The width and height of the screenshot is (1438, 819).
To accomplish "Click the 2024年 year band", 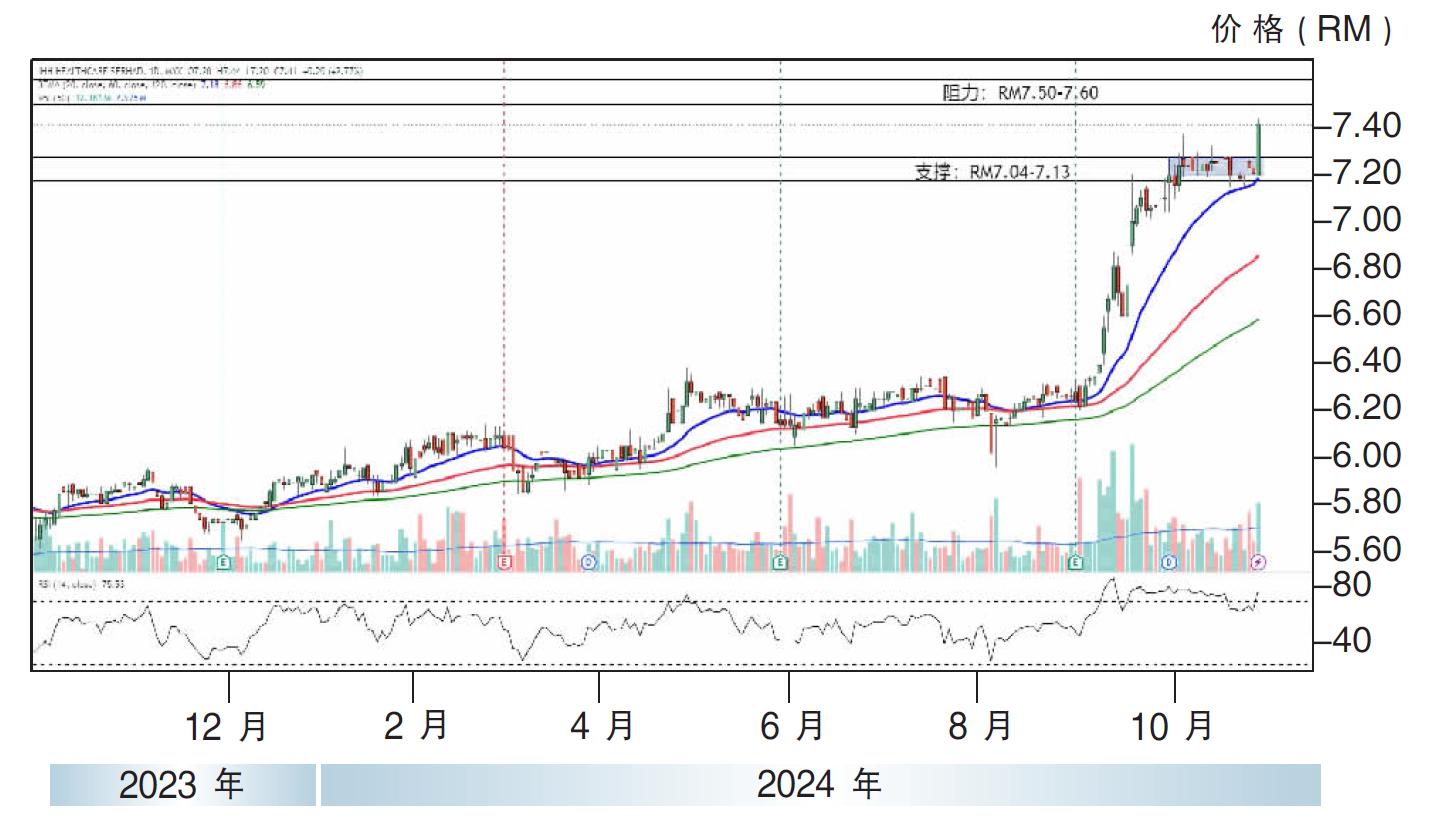I will (820, 785).
